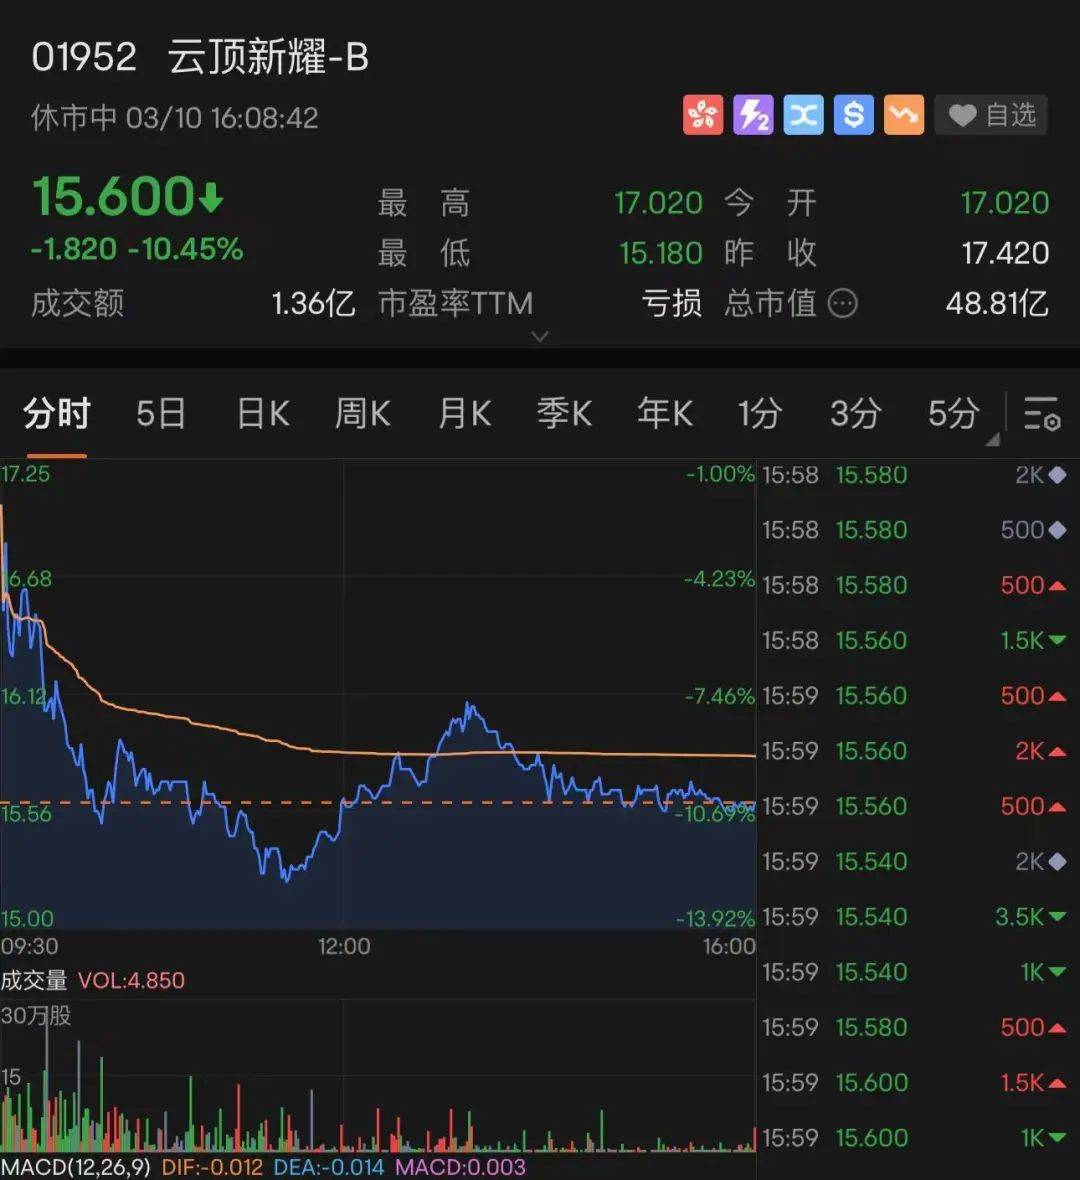
Task: Open chart settings list icon
Action: 1042,414
